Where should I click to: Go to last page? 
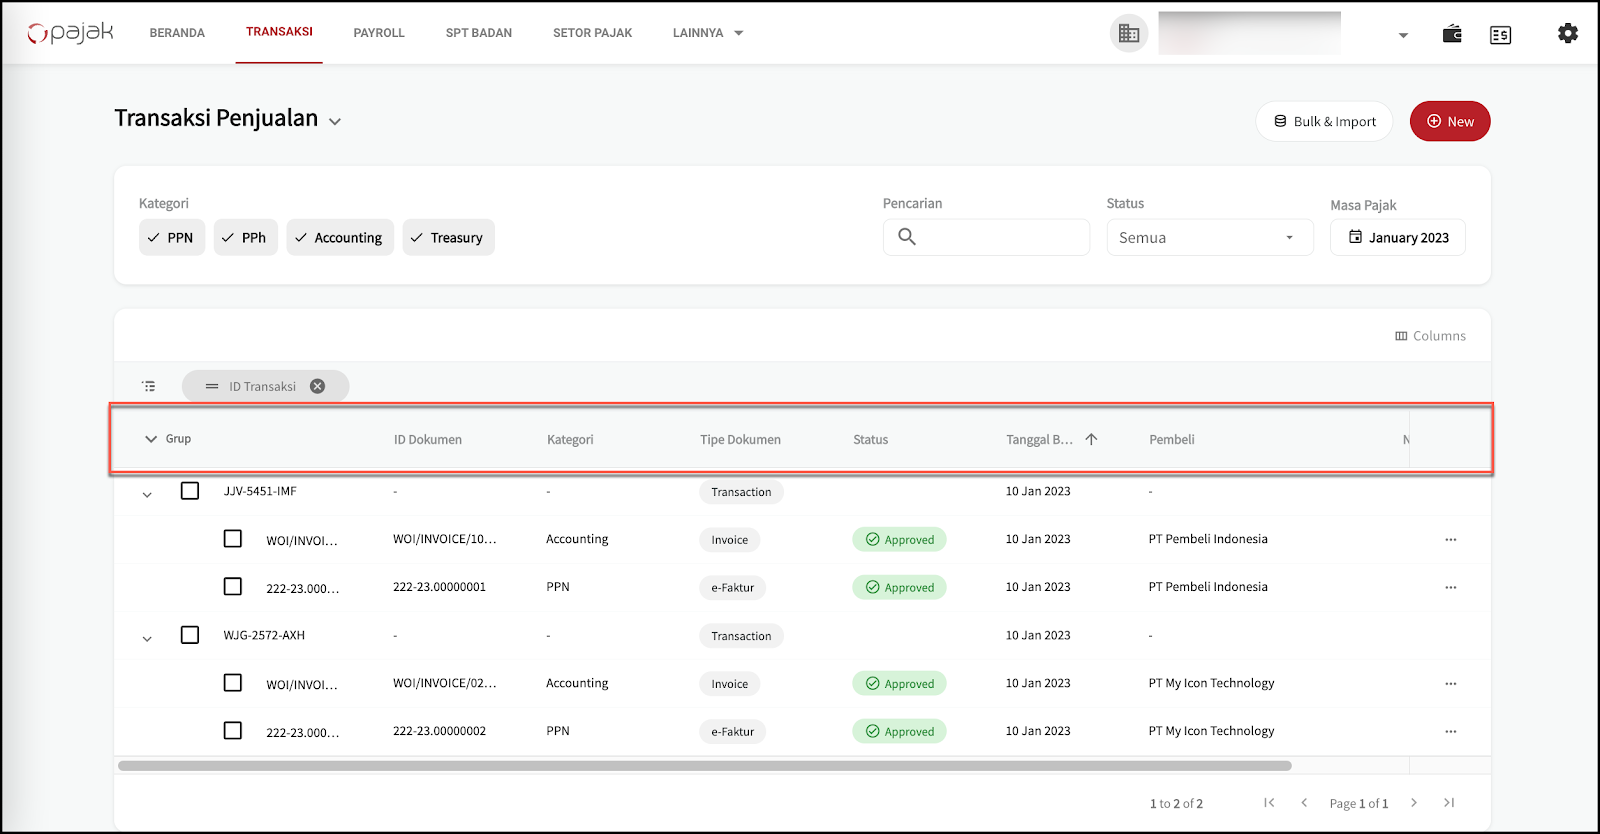pyautogui.click(x=1449, y=803)
